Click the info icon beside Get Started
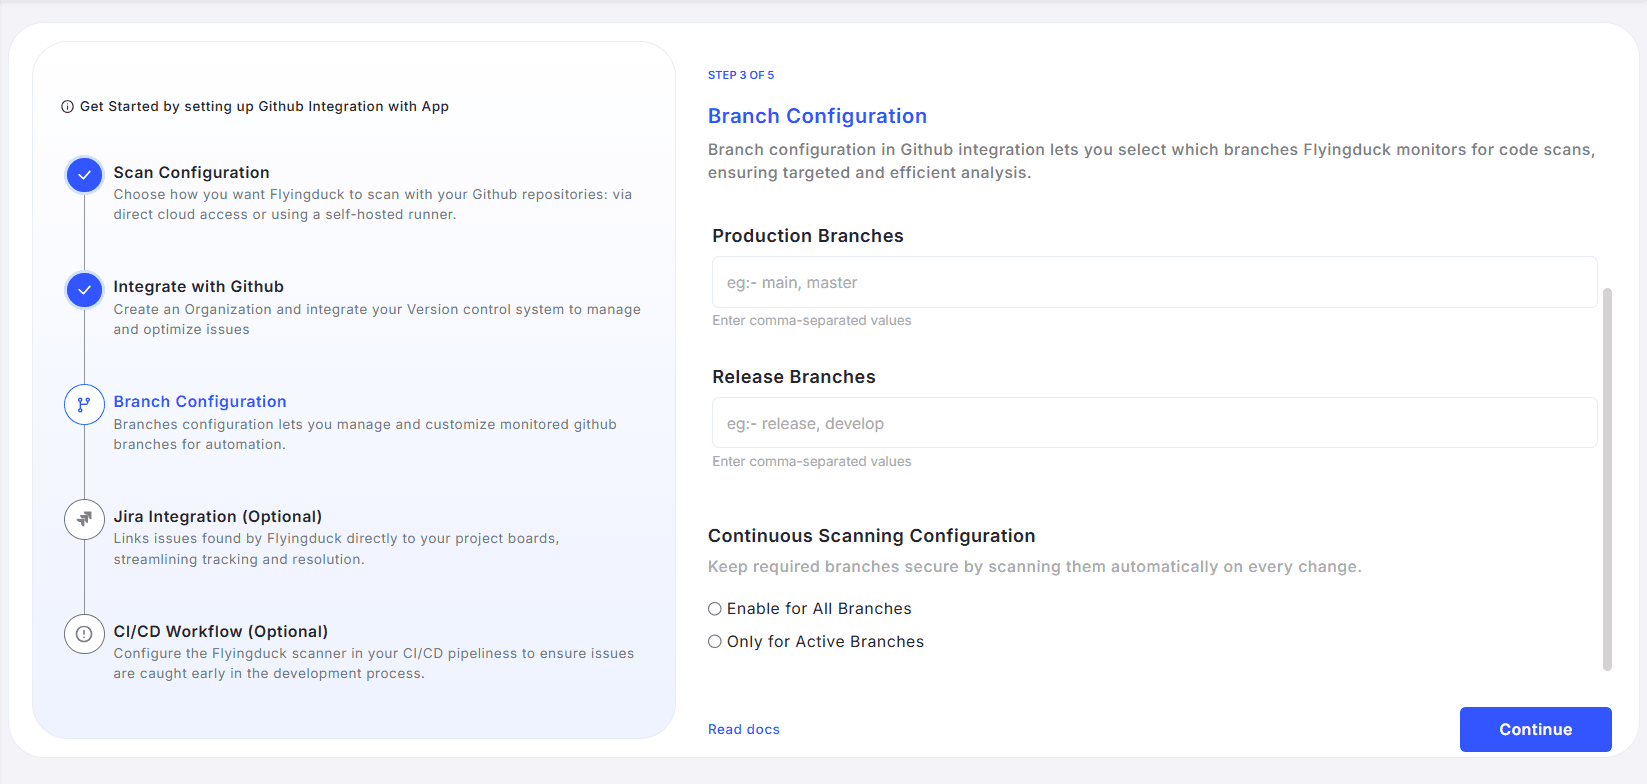 click(x=67, y=107)
